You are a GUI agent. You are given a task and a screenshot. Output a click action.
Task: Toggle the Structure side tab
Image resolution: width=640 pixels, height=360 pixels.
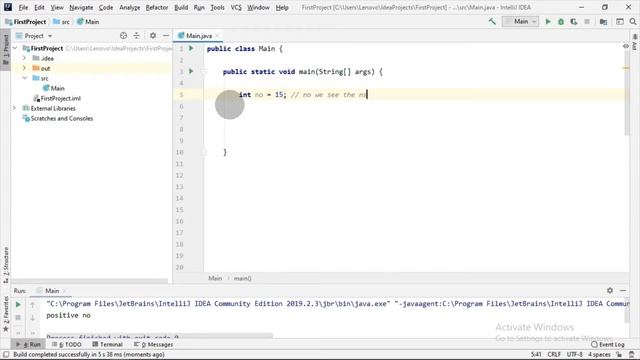tap(6, 265)
